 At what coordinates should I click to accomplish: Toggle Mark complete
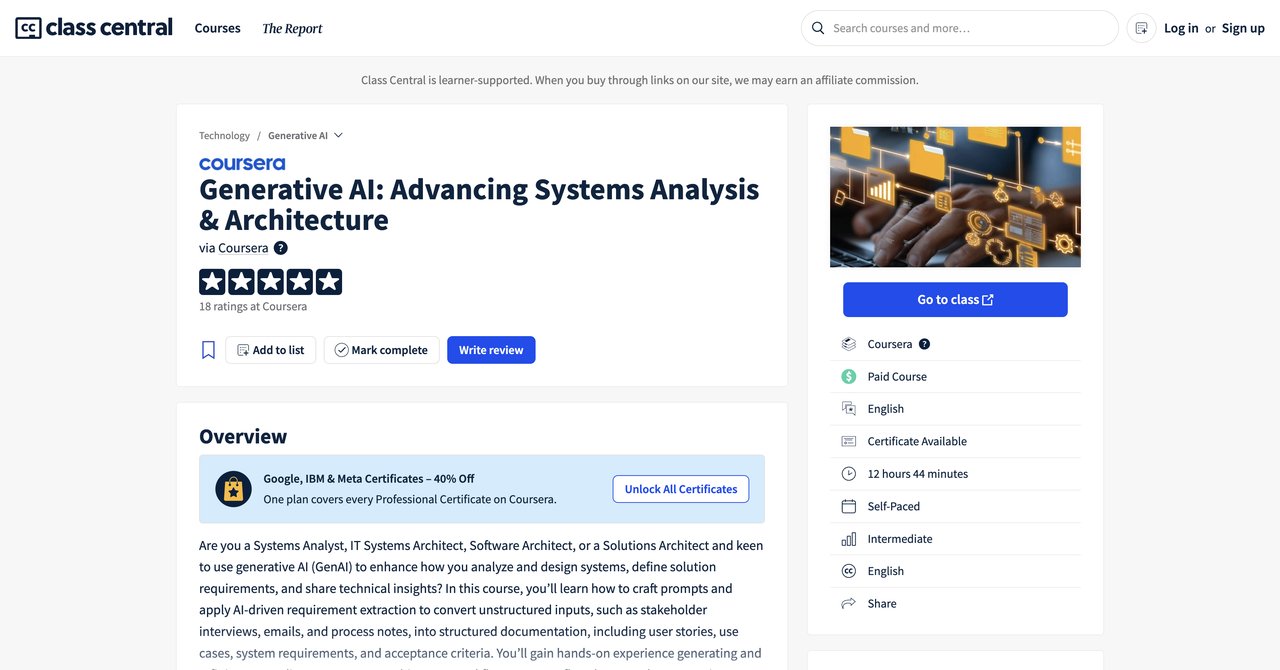[x=381, y=350]
